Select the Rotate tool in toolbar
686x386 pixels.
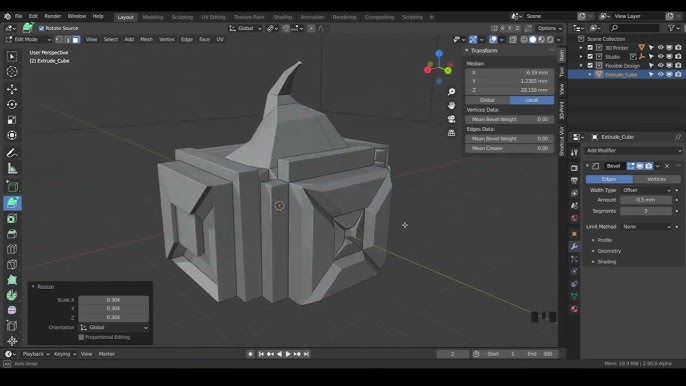[12, 105]
